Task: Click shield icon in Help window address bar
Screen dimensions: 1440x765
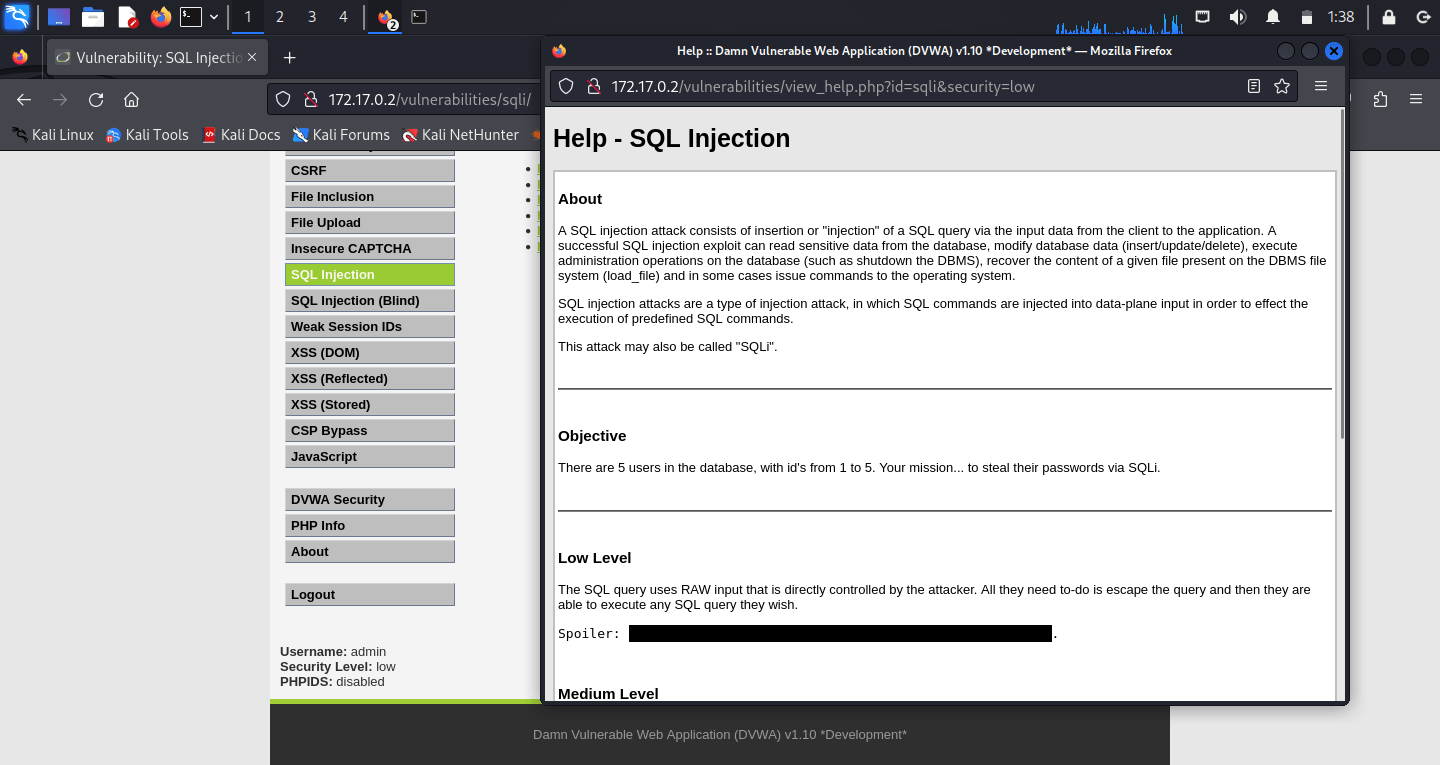Action: click(x=566, y=86)
